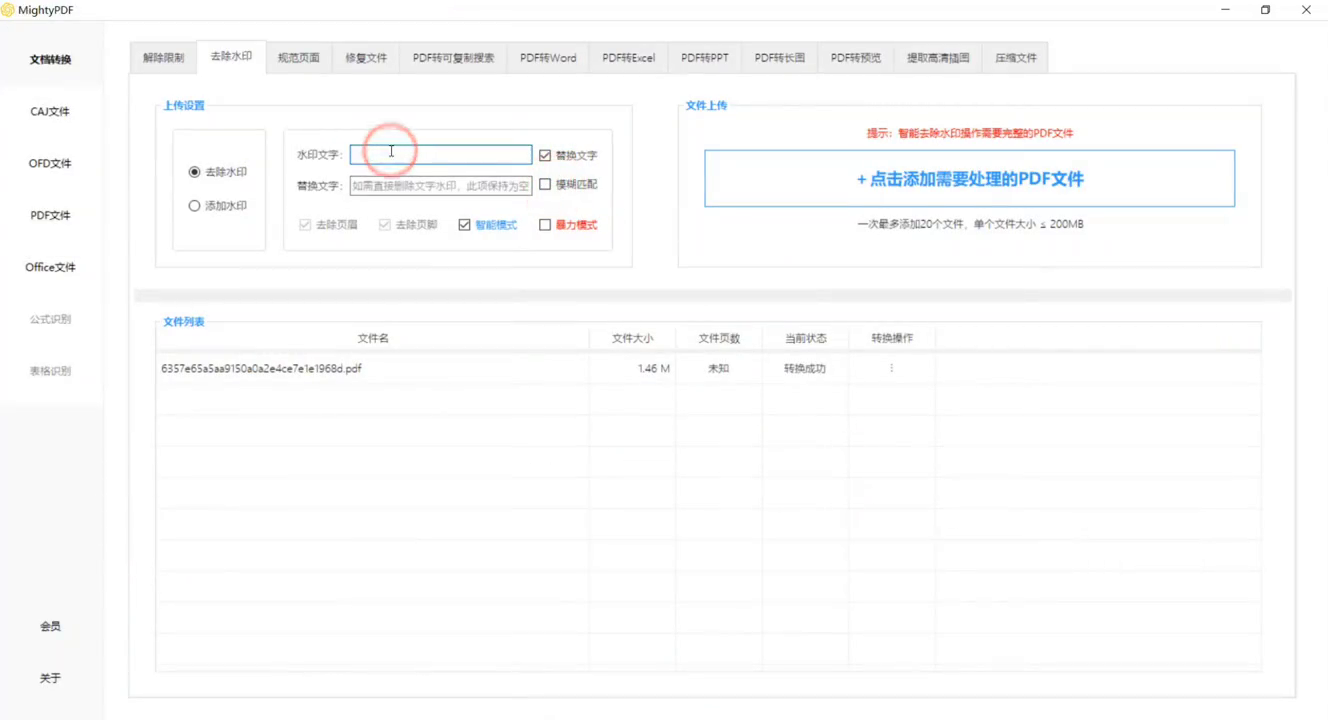Viewport: 1328px width, 720px height.
Task: Click 点击添加需要处理的PDF文件 upload button
Action: pos(970,179)
